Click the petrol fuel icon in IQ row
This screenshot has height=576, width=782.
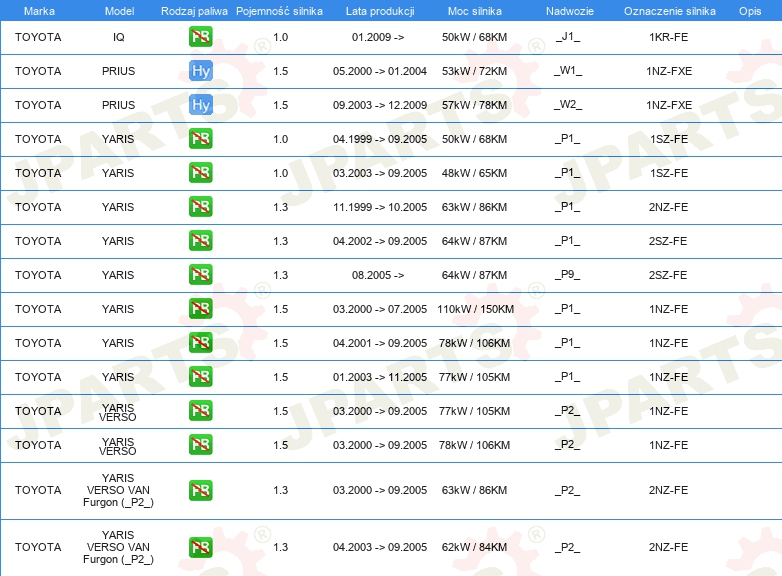click(x=200, y=37)
